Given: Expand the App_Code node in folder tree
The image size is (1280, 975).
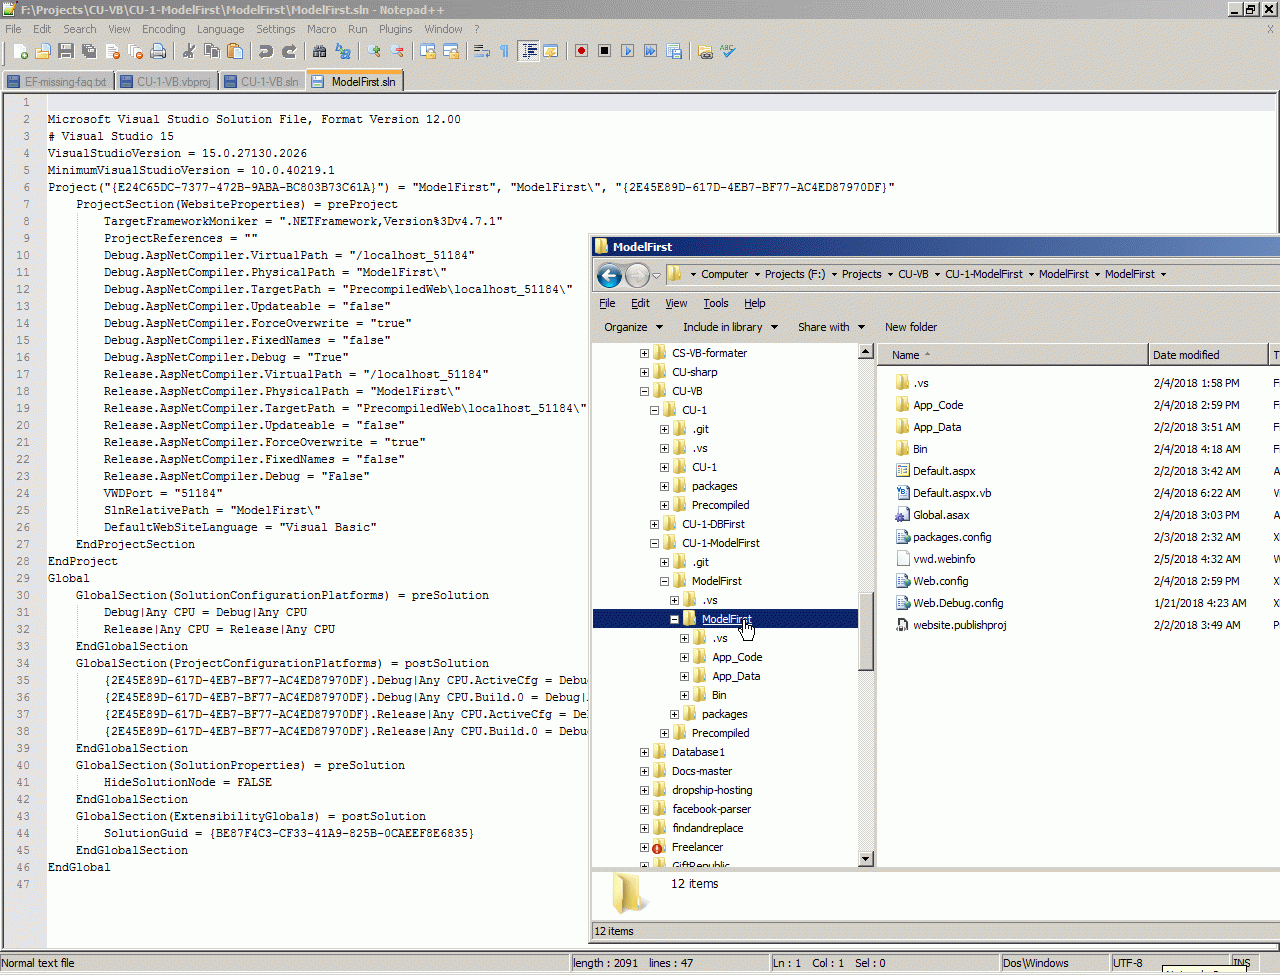Looking at the screenshot, I should [x=684, y=657].
